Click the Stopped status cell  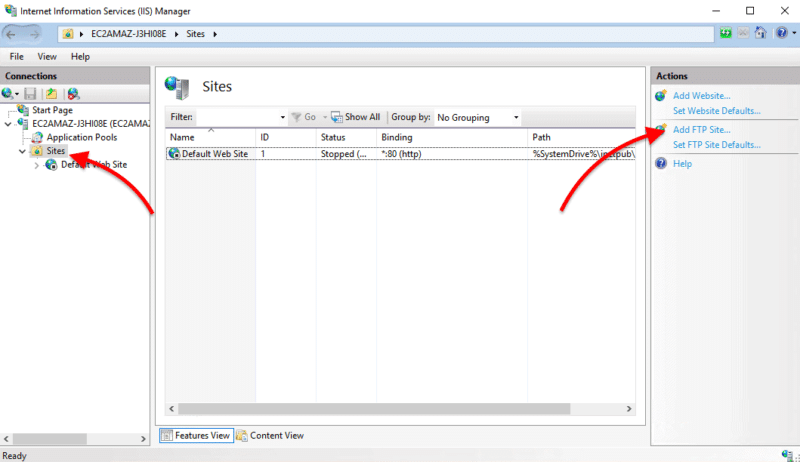[343, 154]
